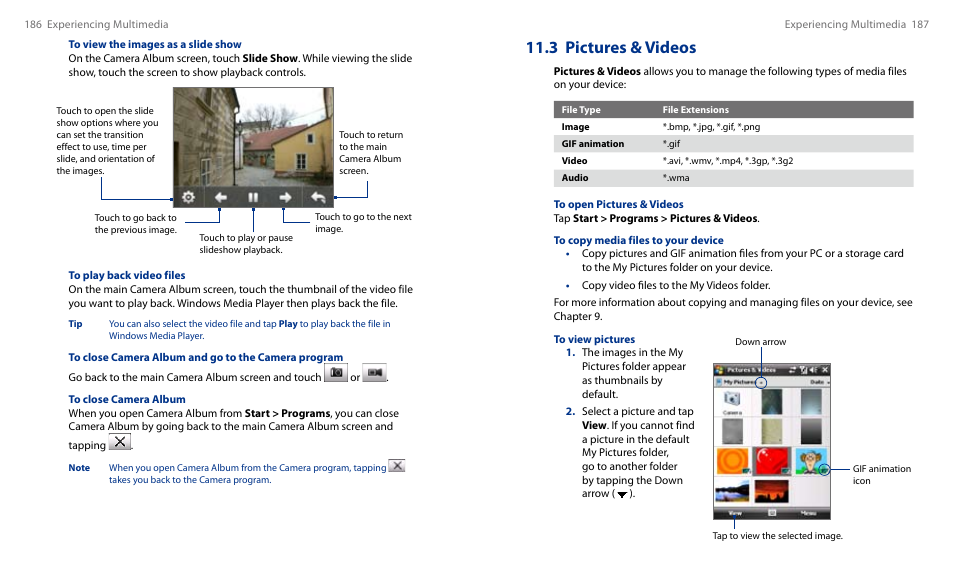Screen dimensions: 954x587
Task: Click 'To open Pictures & Videos' heading
Action: [x=618, y=204]
